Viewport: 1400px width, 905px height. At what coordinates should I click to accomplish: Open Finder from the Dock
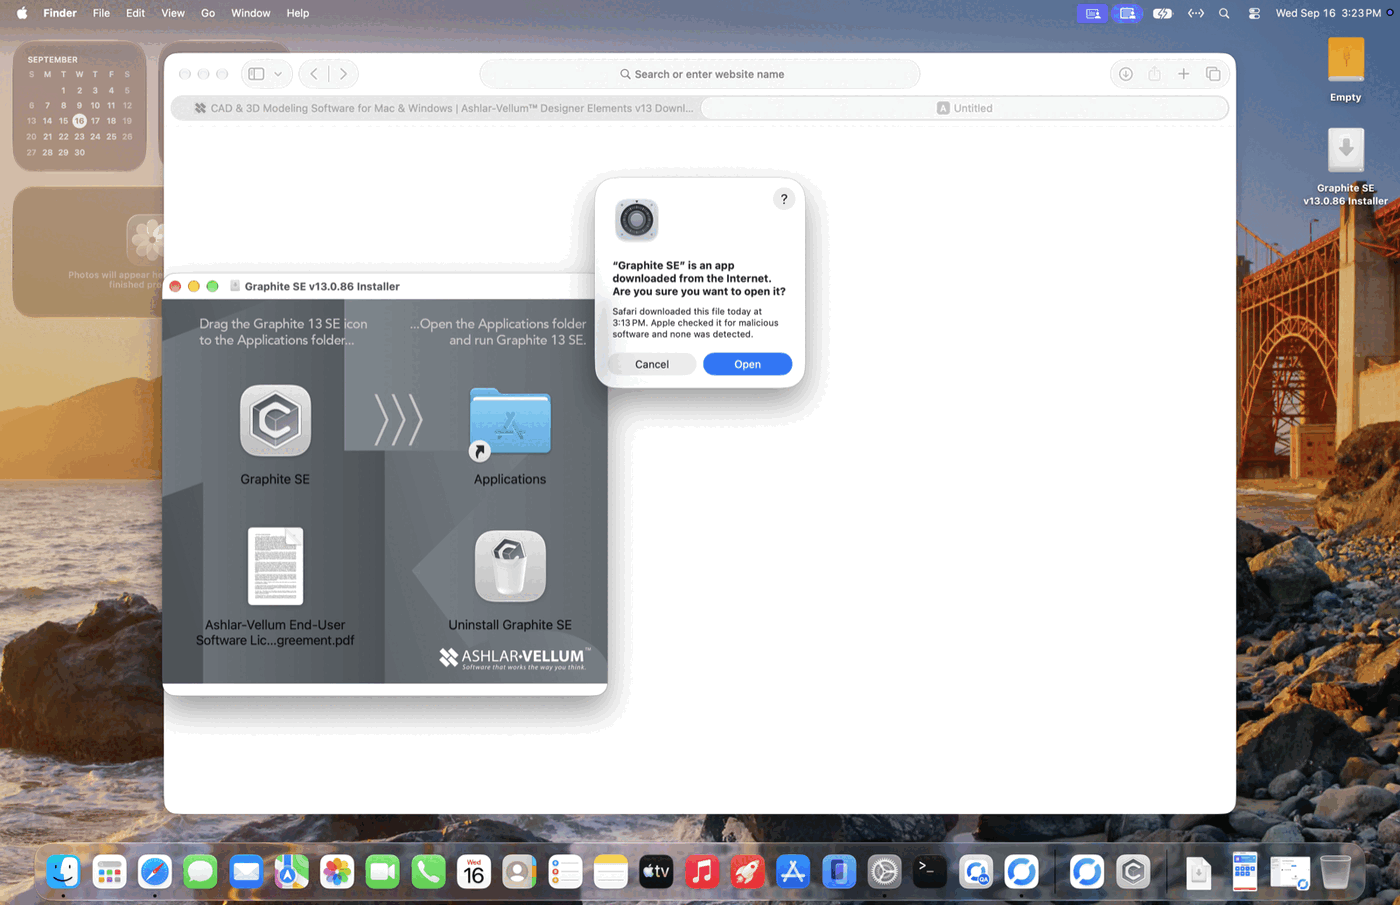tap(63, 872)
